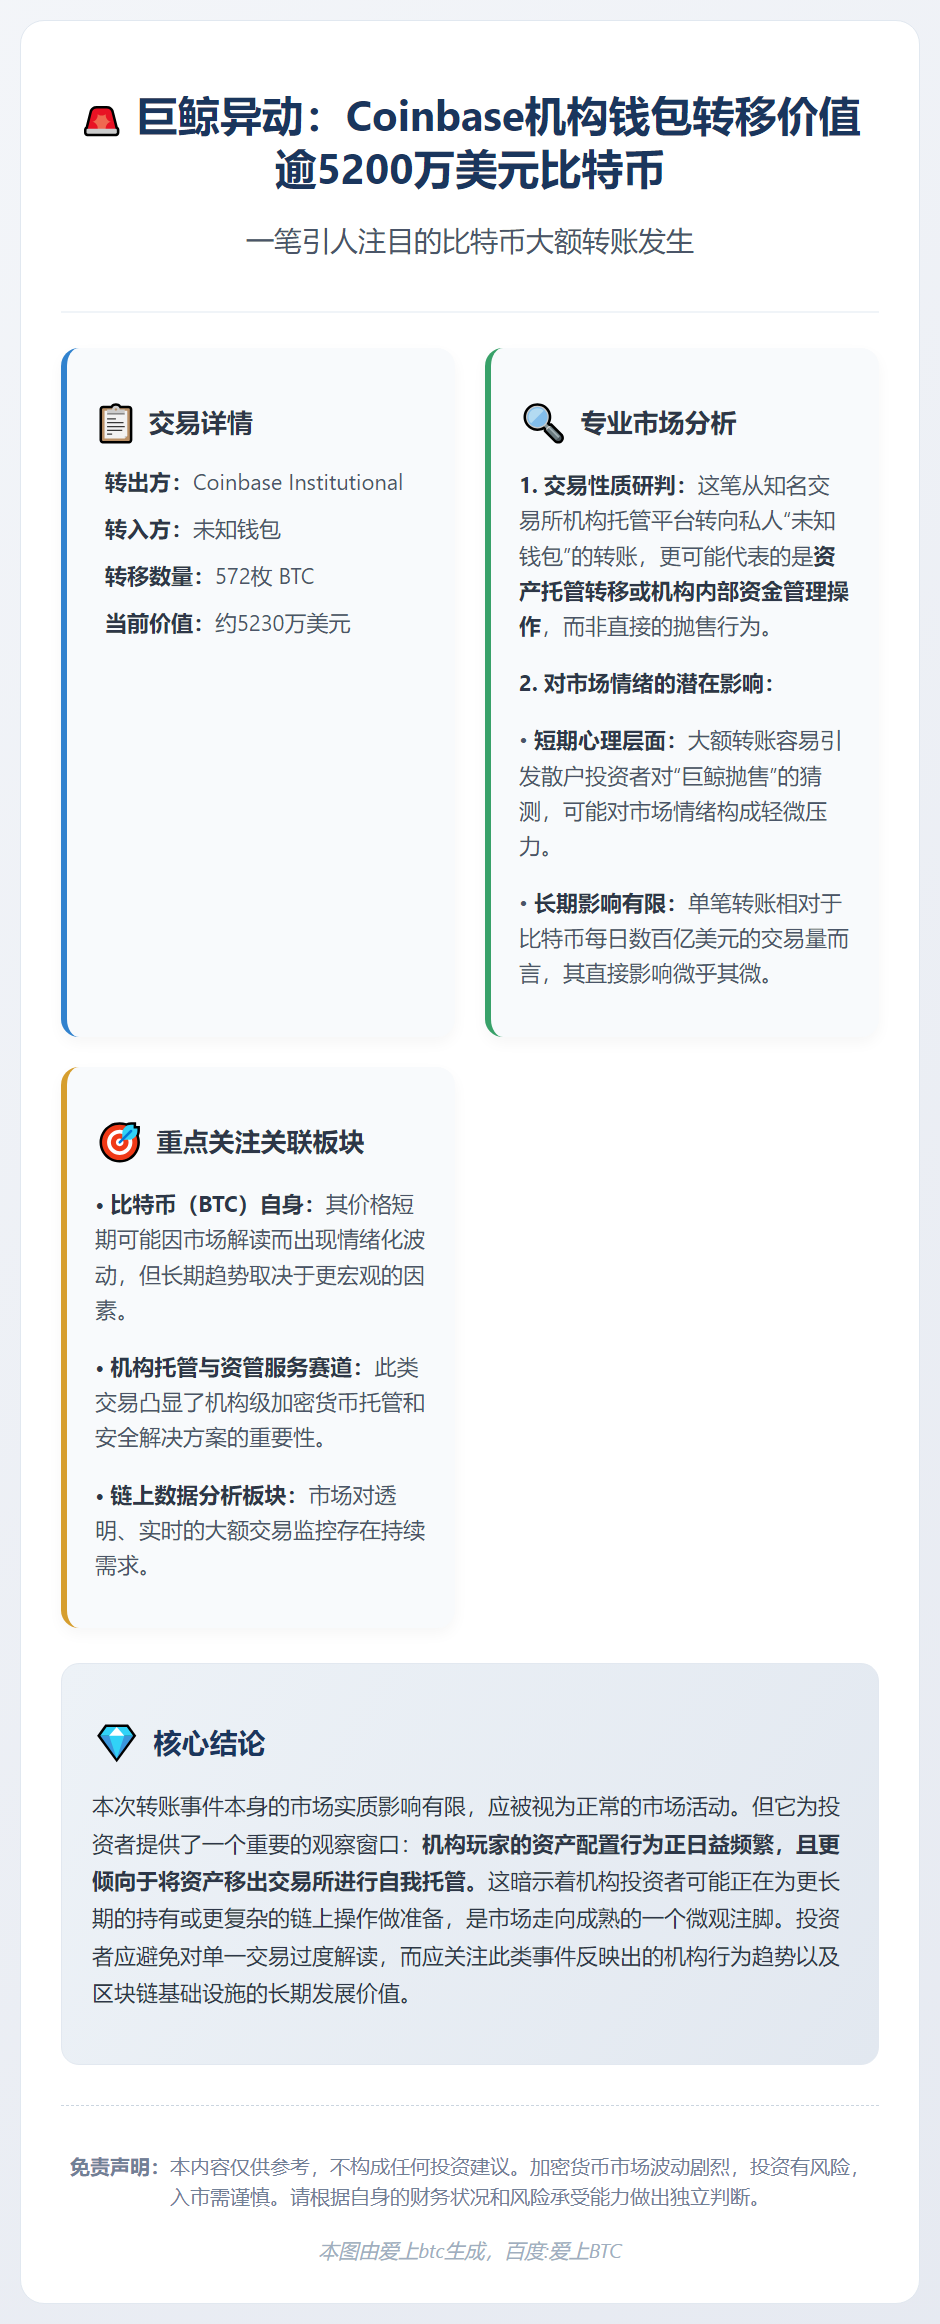940x2324 pixels.
Task: Click the 专业市场分析 section heading
Action: [x=658, y=423]
